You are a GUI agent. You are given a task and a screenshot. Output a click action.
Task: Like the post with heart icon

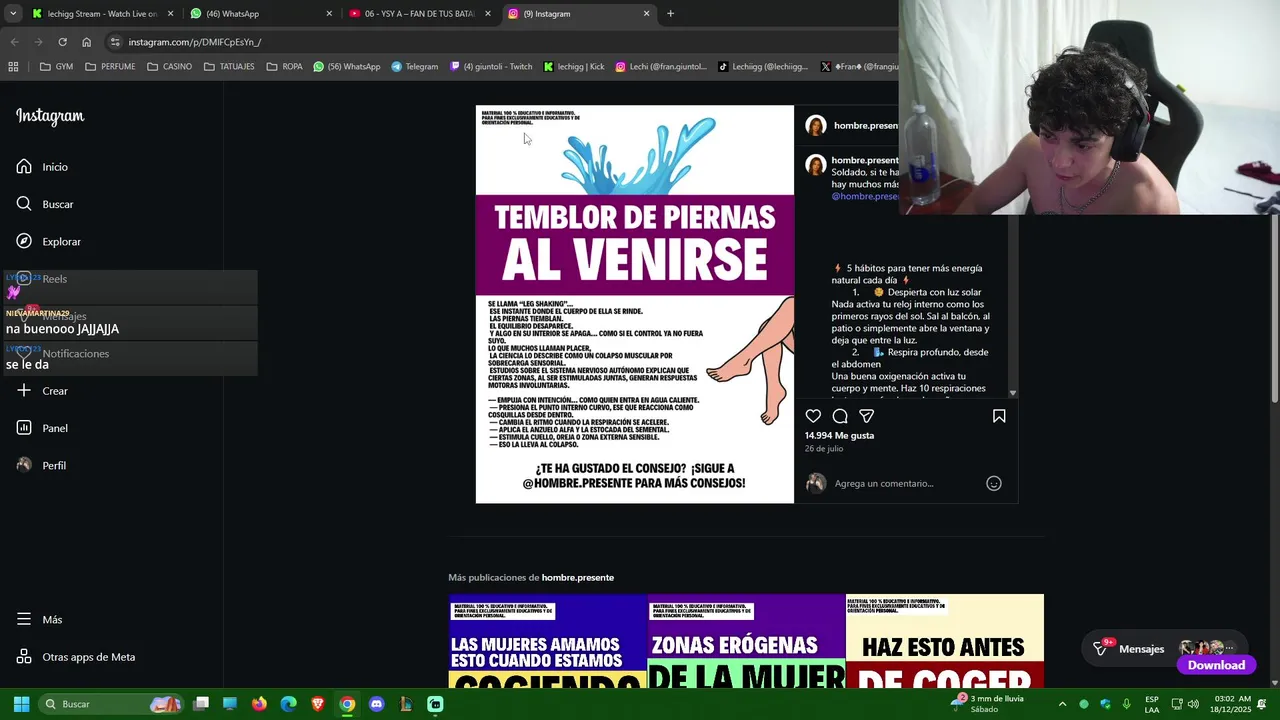click(x=813, y=416)
